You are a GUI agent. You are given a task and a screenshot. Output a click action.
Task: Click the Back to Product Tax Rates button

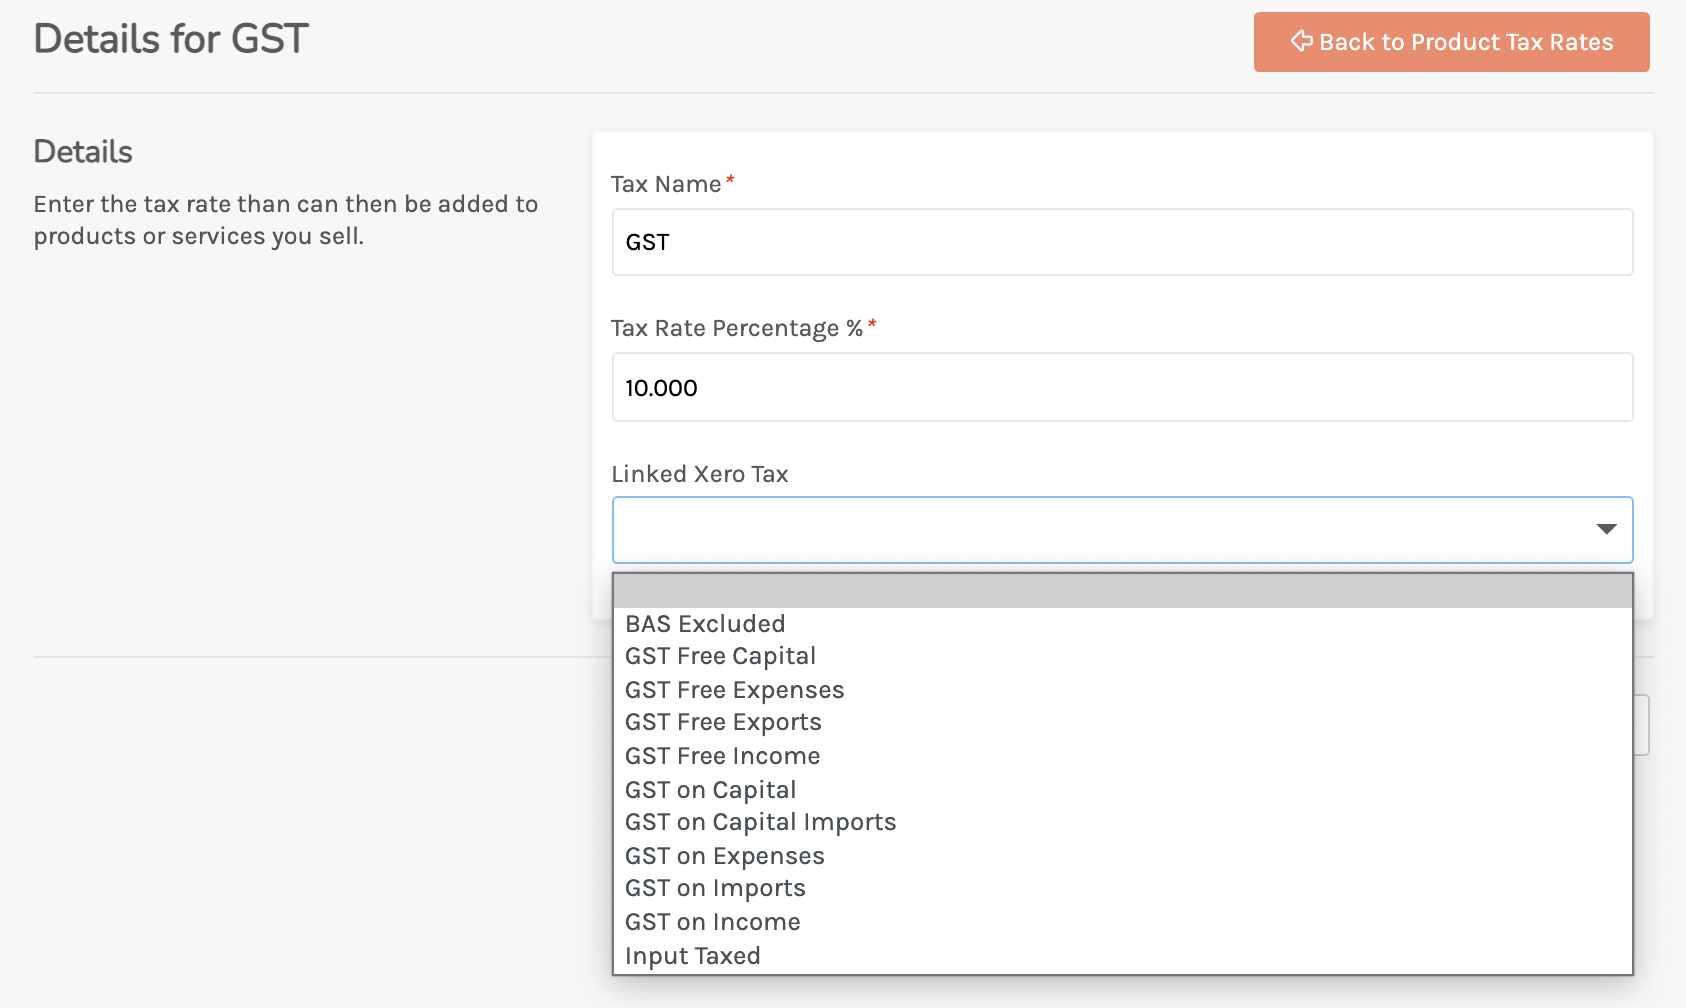1451,42
